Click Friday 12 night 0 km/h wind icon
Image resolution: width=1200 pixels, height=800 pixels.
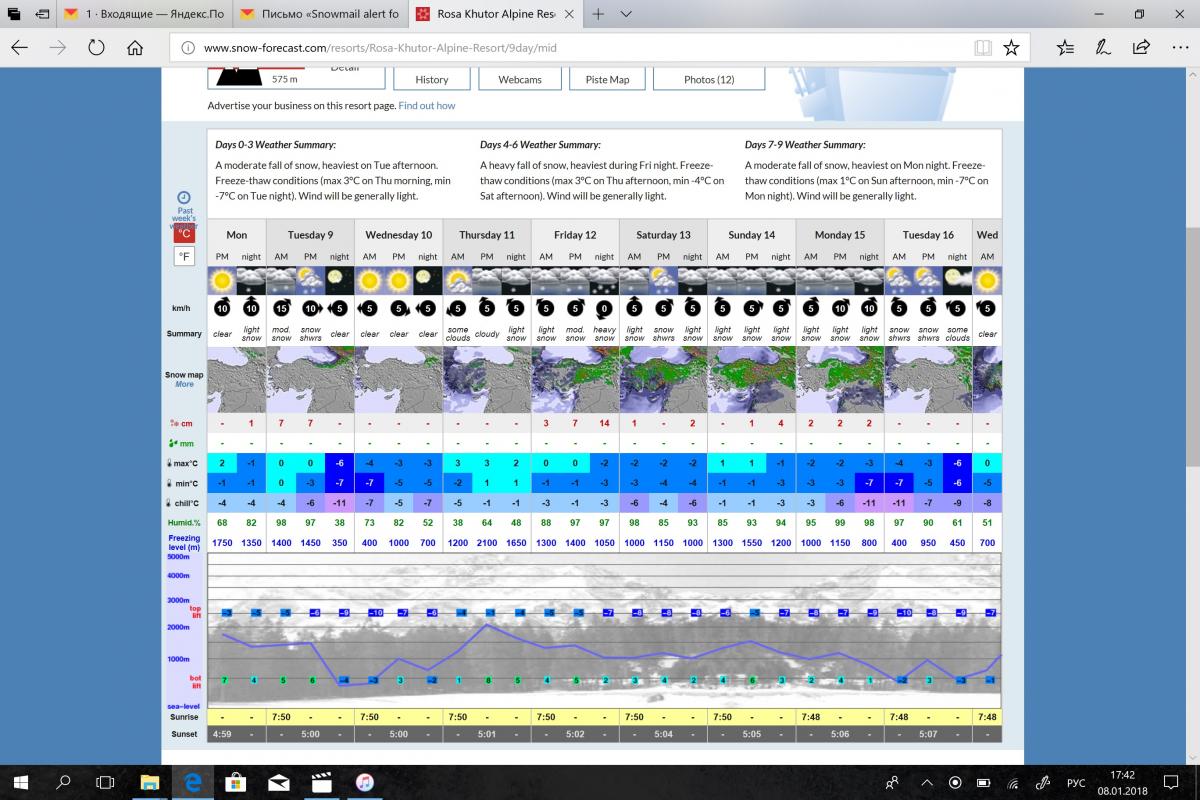pos(604,307)
